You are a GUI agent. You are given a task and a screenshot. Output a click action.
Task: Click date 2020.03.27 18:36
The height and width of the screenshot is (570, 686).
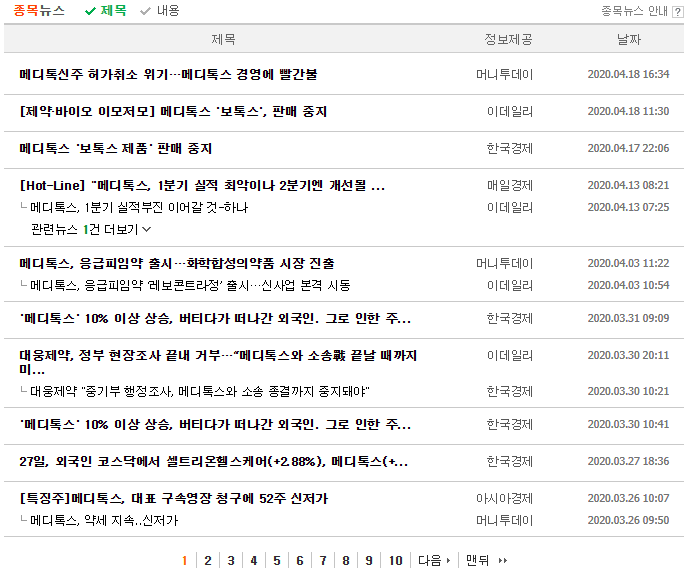click(x=628, y=462)
